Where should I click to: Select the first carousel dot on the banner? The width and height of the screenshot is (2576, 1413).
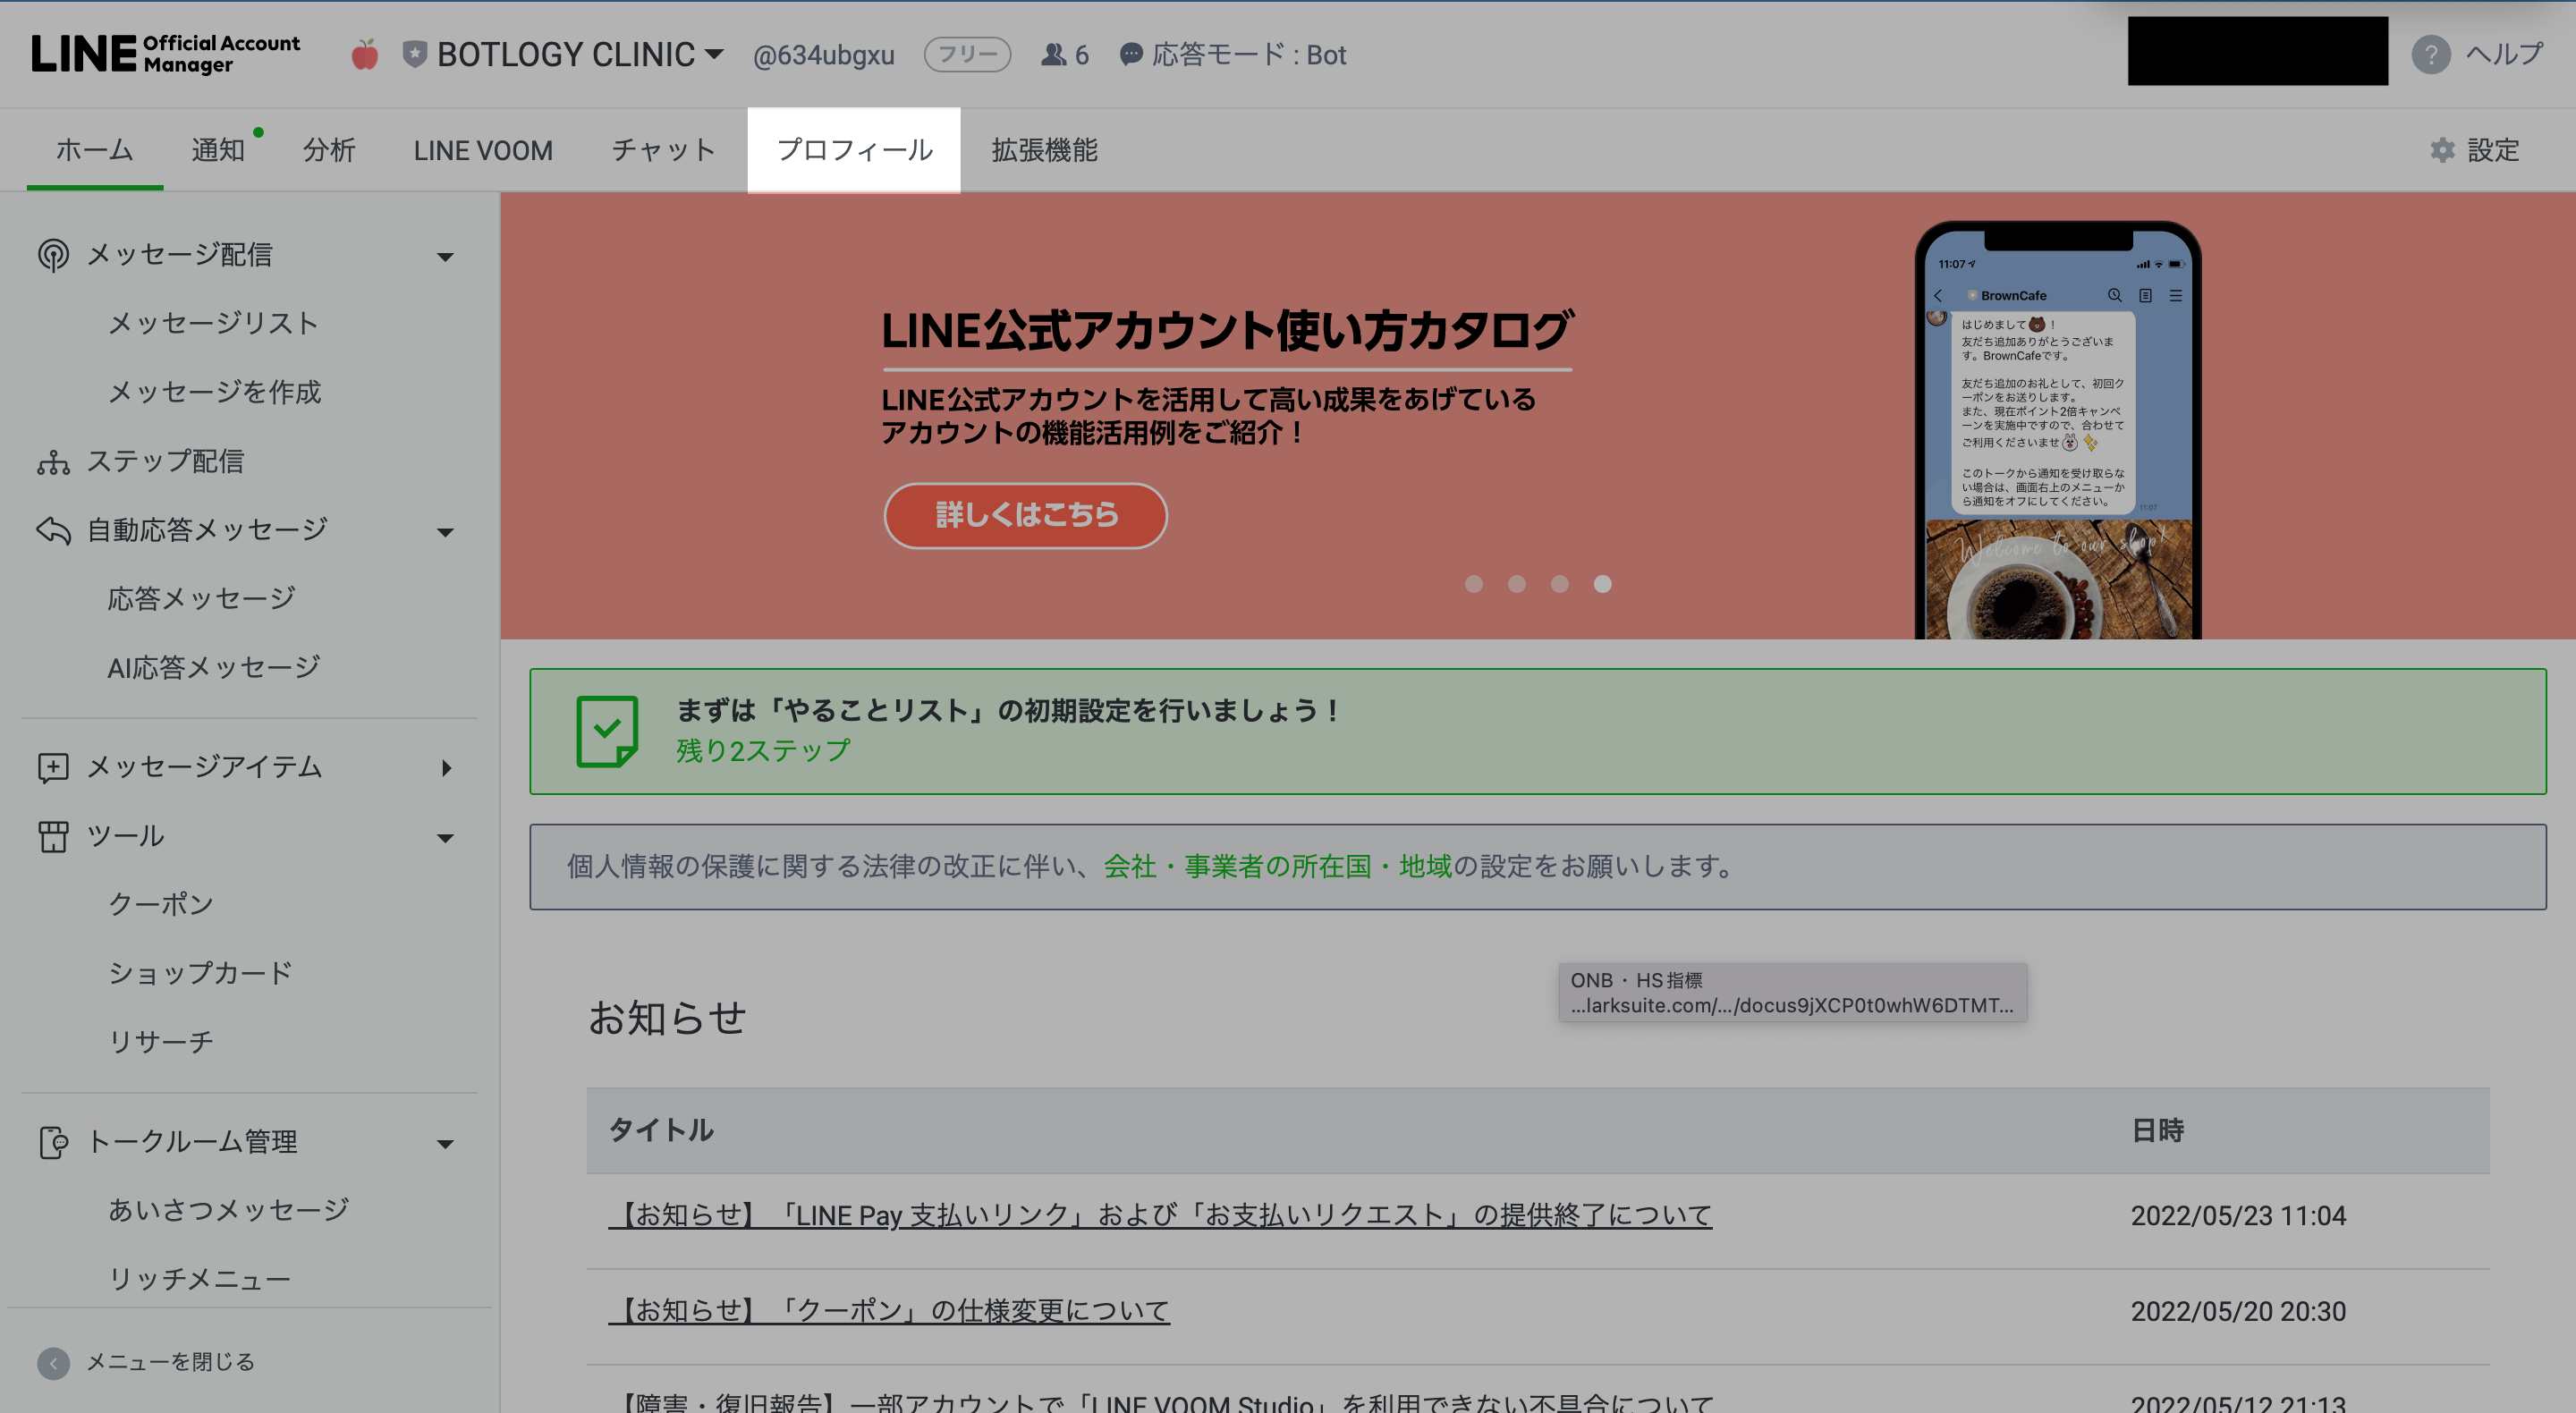pos(1473,584)
